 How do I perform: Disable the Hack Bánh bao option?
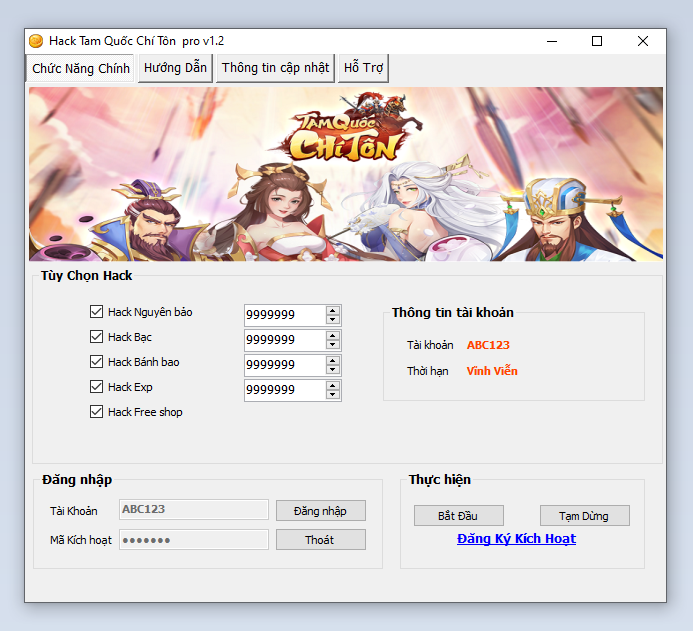97,362
